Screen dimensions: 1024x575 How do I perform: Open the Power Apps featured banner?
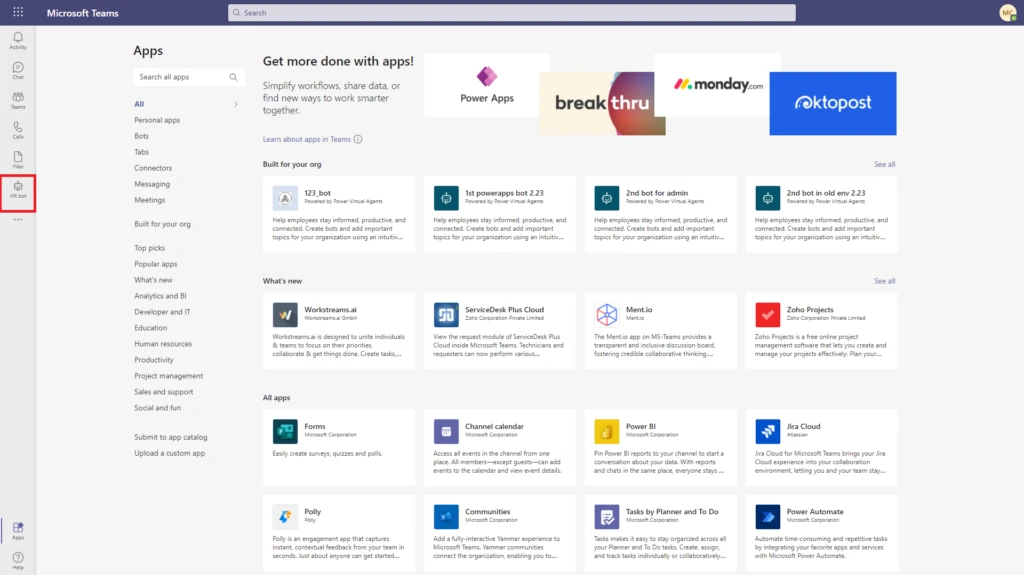487,86
